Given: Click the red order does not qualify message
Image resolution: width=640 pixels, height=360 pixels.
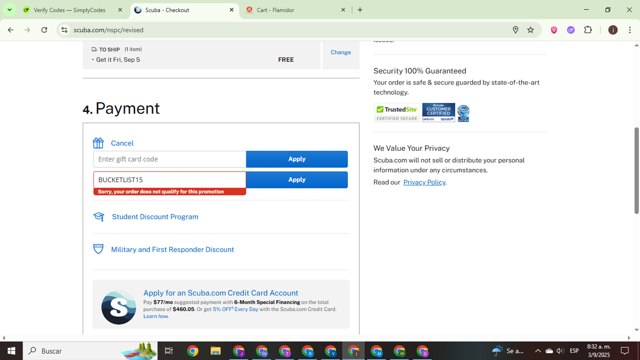Looking at the screenshot, I should click(169, 191).
